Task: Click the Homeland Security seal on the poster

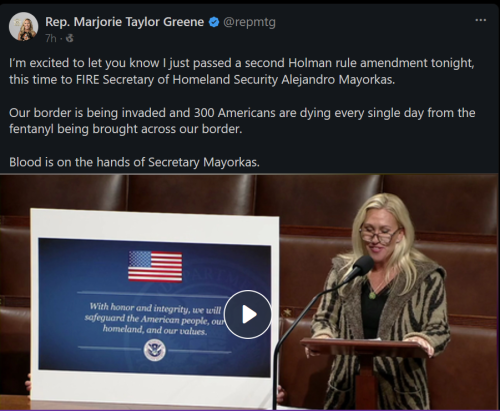Action: coord(155,350)
